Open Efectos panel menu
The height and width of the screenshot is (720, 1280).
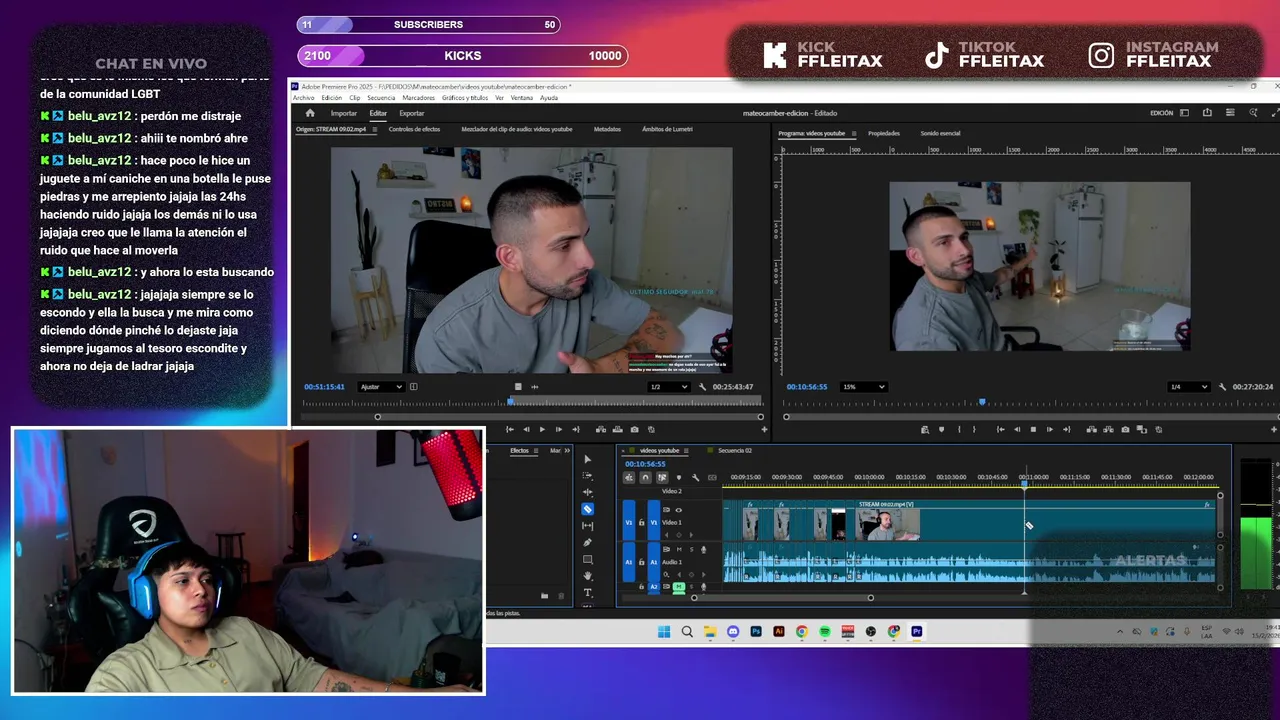536,451
